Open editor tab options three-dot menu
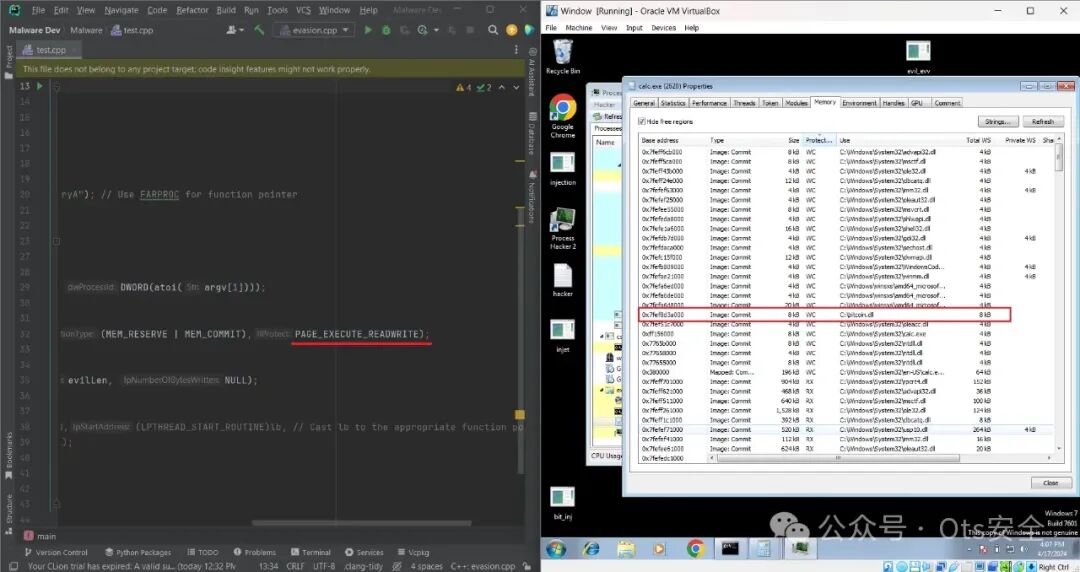The height and width of the screenshot is (572, 1080). (516, 50)
